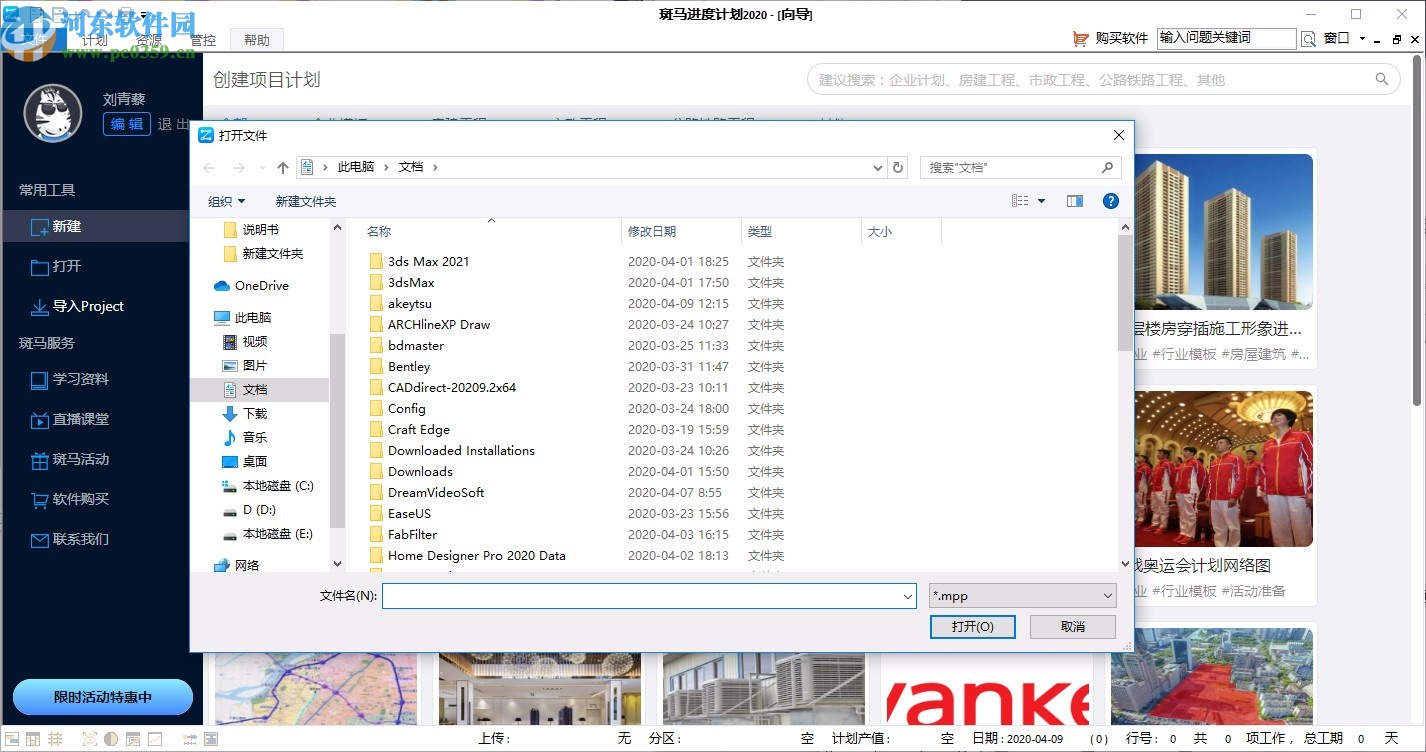
Task: Click the table-grid icon in status bar
Action: point(33,739)
